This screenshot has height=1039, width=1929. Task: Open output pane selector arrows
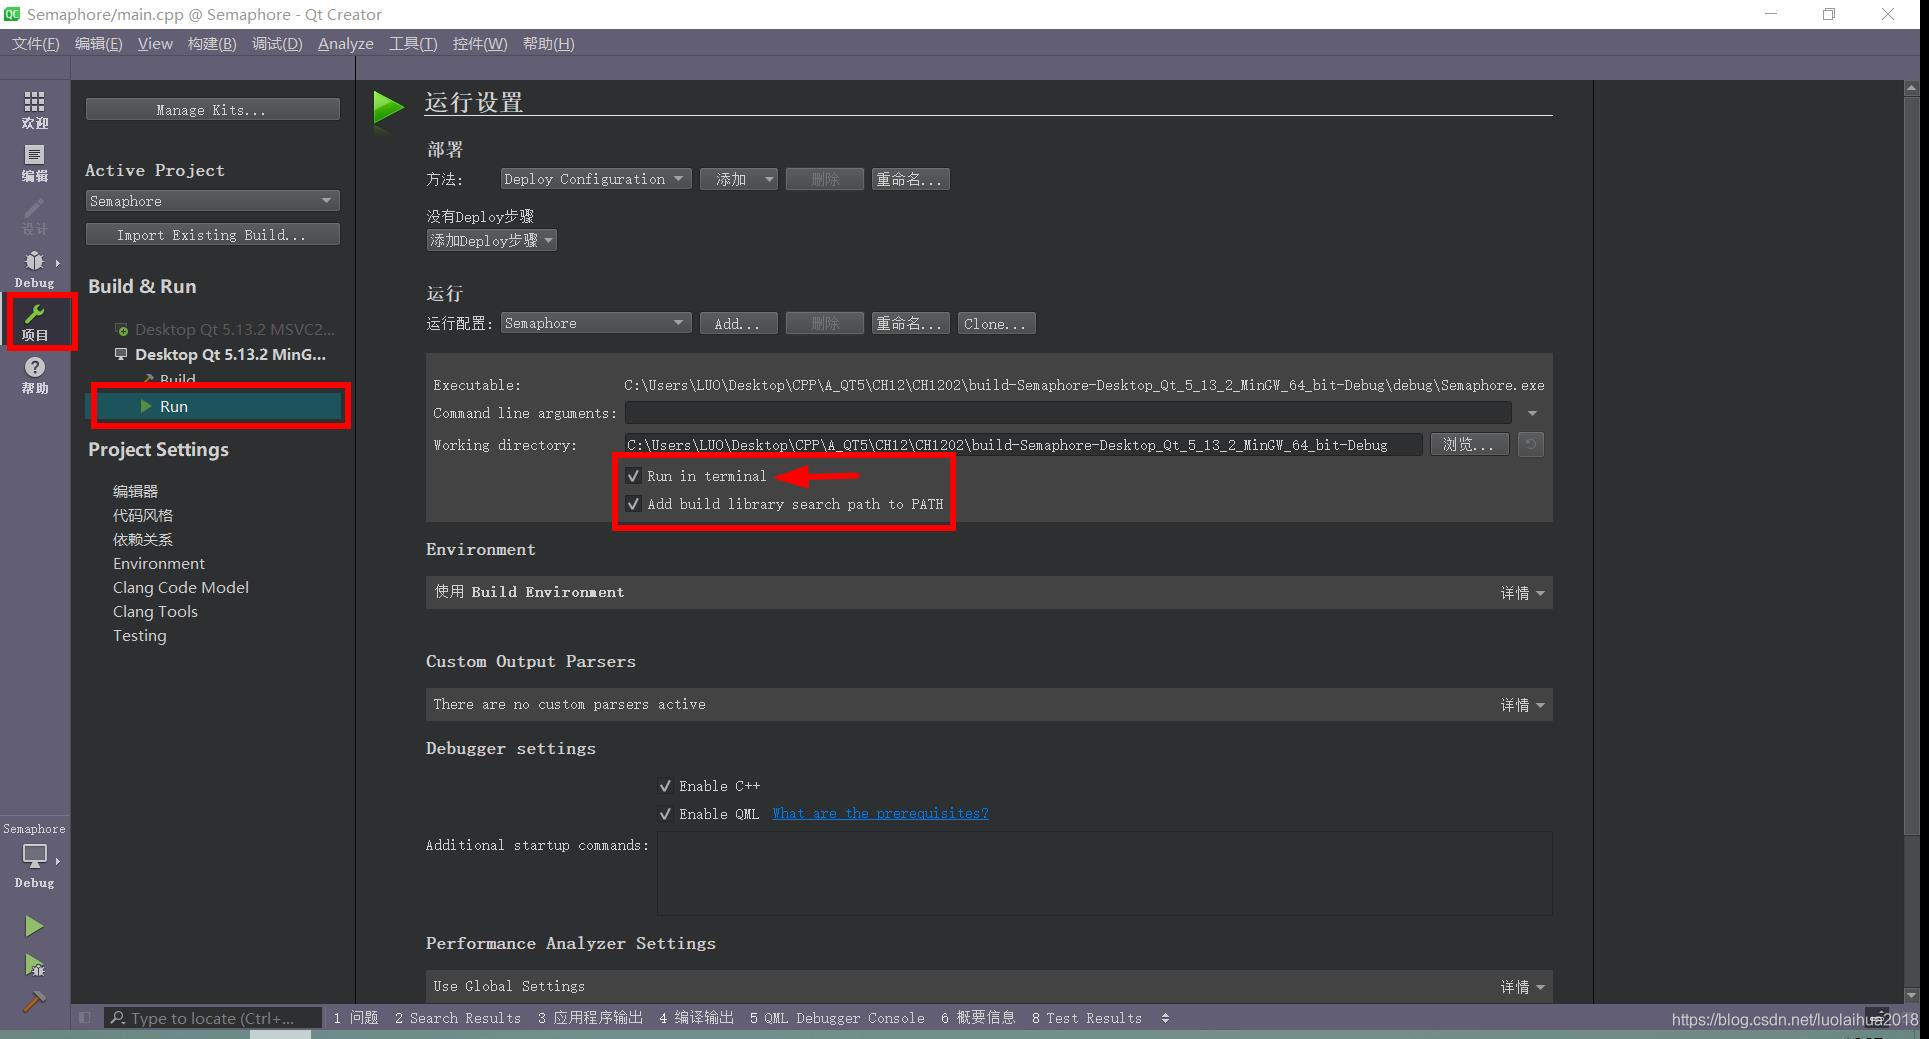(x=1165, y=1018)
